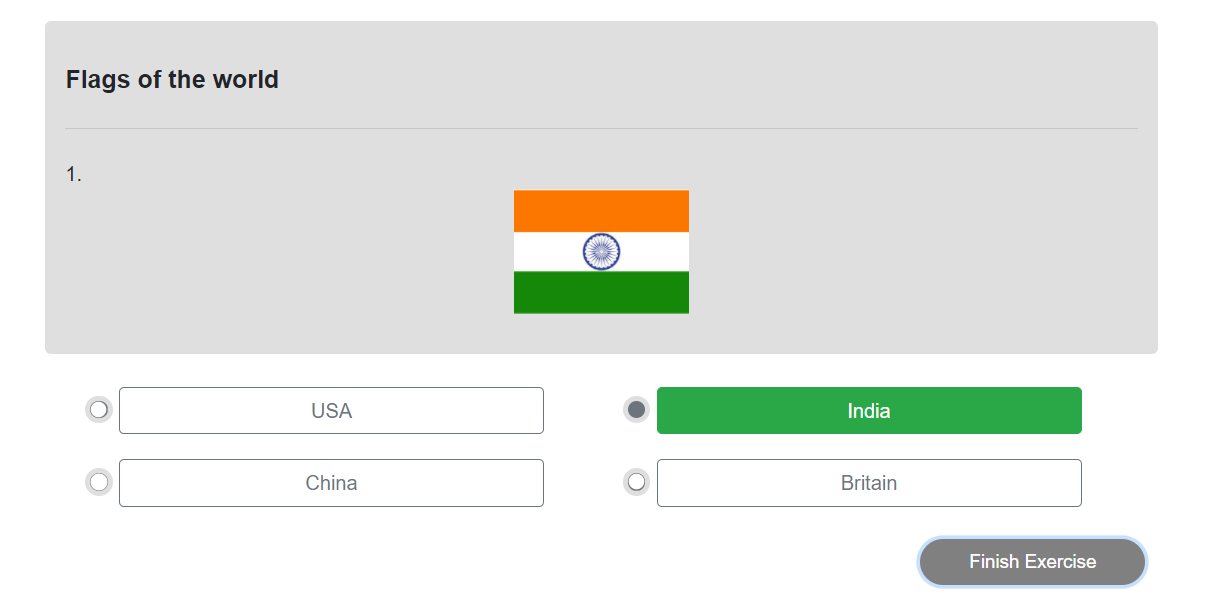1213x608 pixels.
Task: Click the USA answer text label
Action: [331, 410]
